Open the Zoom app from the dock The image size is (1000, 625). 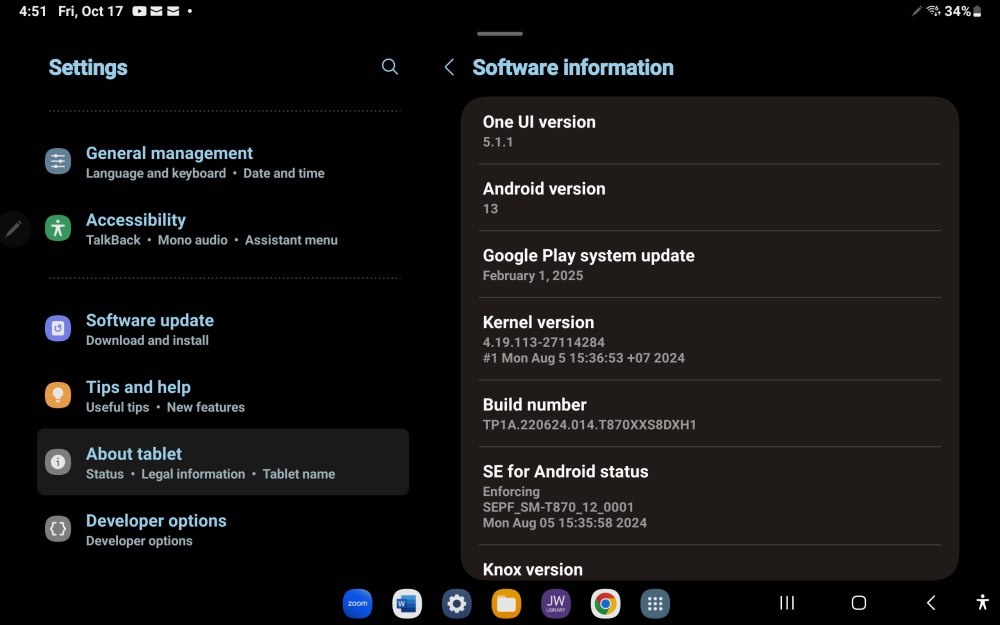point(357,603)
